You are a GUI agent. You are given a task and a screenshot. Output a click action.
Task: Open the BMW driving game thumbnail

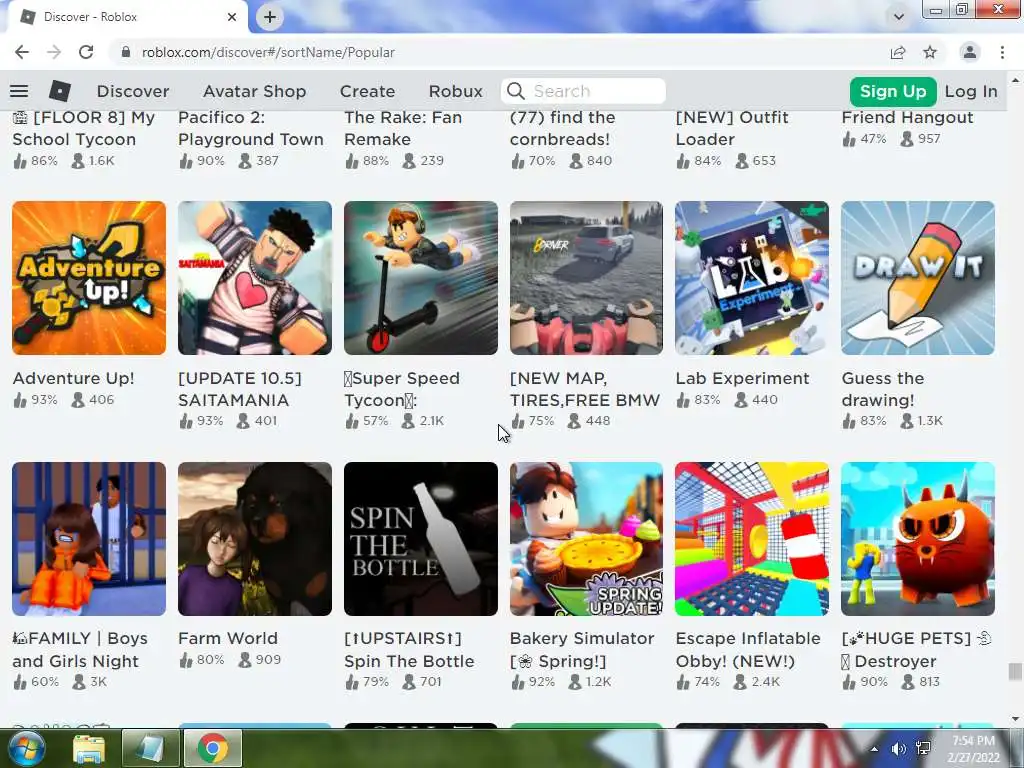(586, 278)
